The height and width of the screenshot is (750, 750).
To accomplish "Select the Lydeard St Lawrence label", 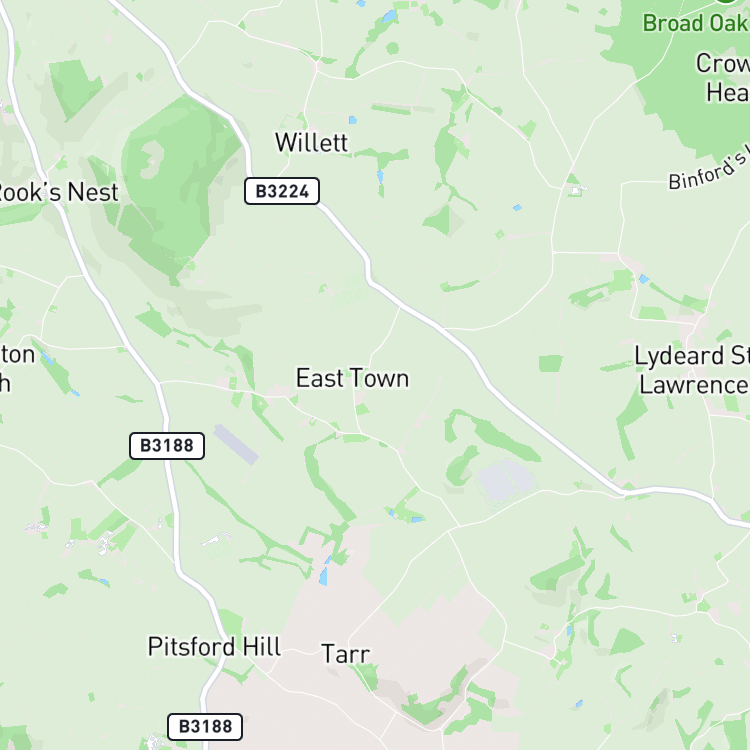I will coord(692,370).
